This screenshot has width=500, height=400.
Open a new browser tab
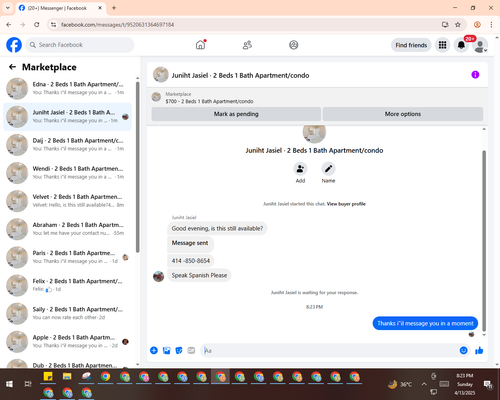(x=114, y=8)
